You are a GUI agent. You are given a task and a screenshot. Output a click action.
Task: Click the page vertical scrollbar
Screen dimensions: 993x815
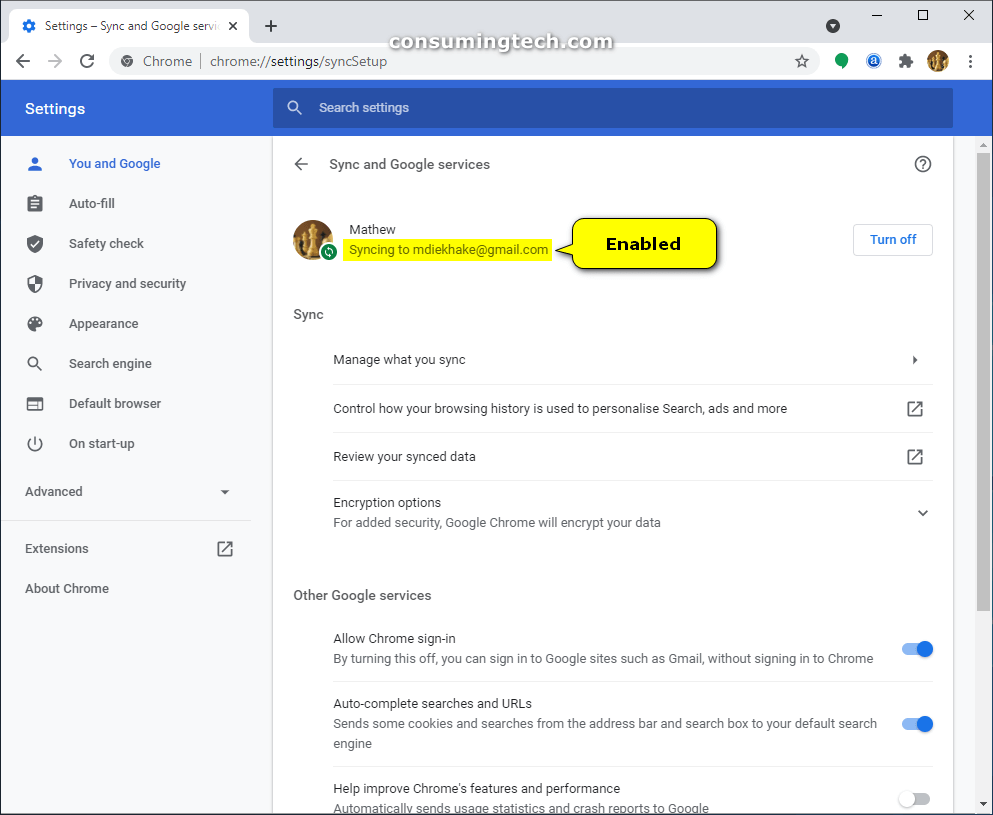pyautogui.click(x=983, y=380)
